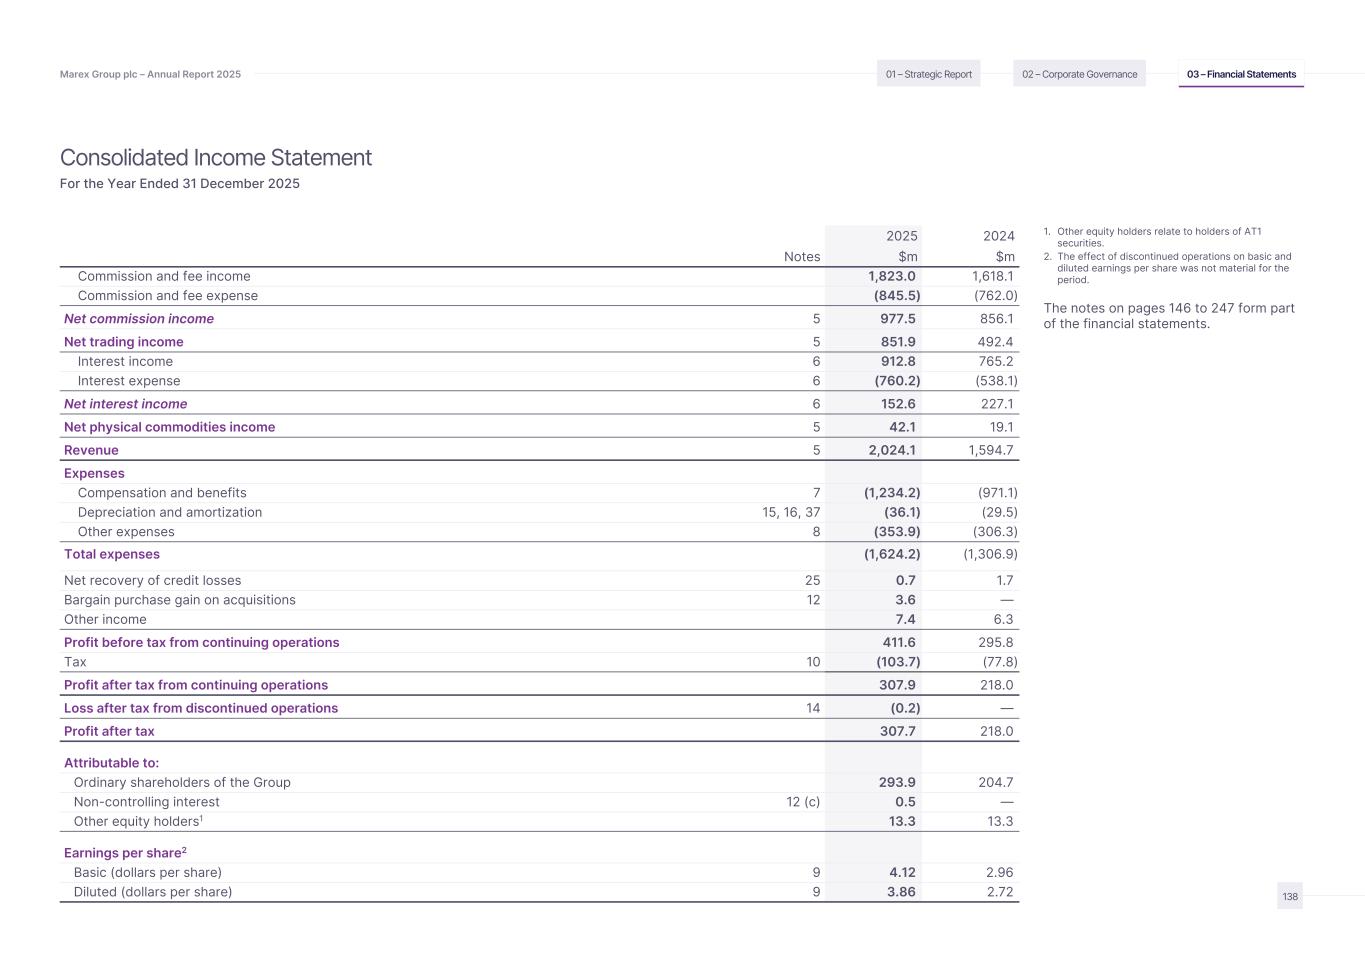Click the page number 138 badge
1365x966 pixels.
[x=1290, y=896]
